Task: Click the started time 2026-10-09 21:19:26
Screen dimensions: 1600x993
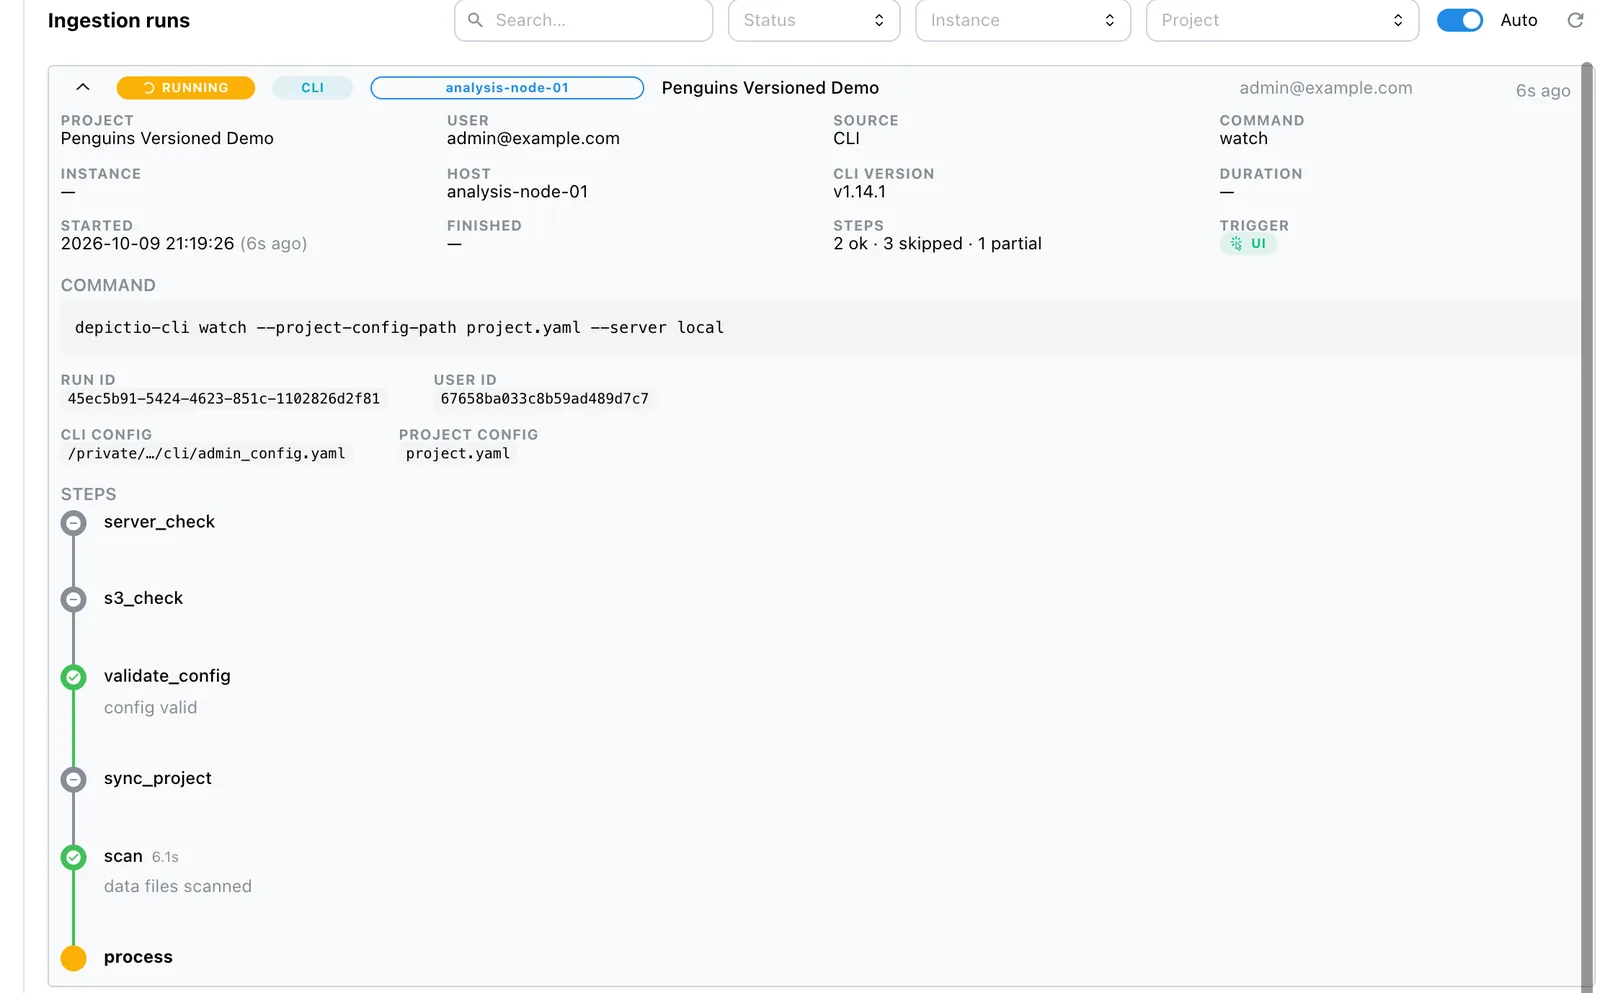Action: point(147,244)
